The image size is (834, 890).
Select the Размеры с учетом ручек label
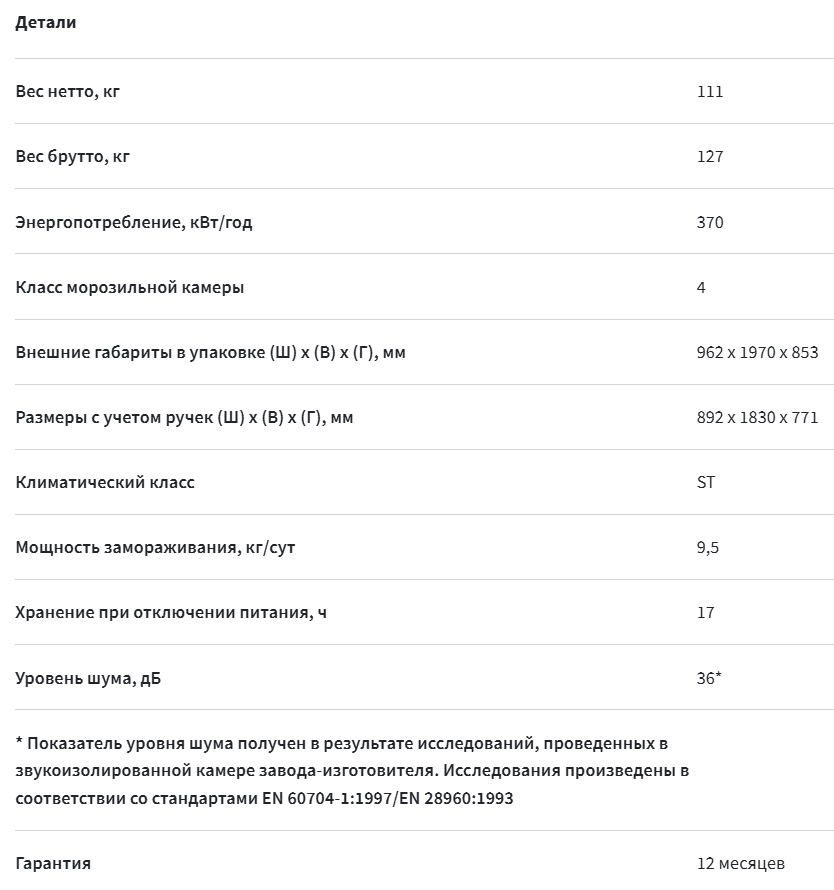pyautogui.click(x=185, y=418)
